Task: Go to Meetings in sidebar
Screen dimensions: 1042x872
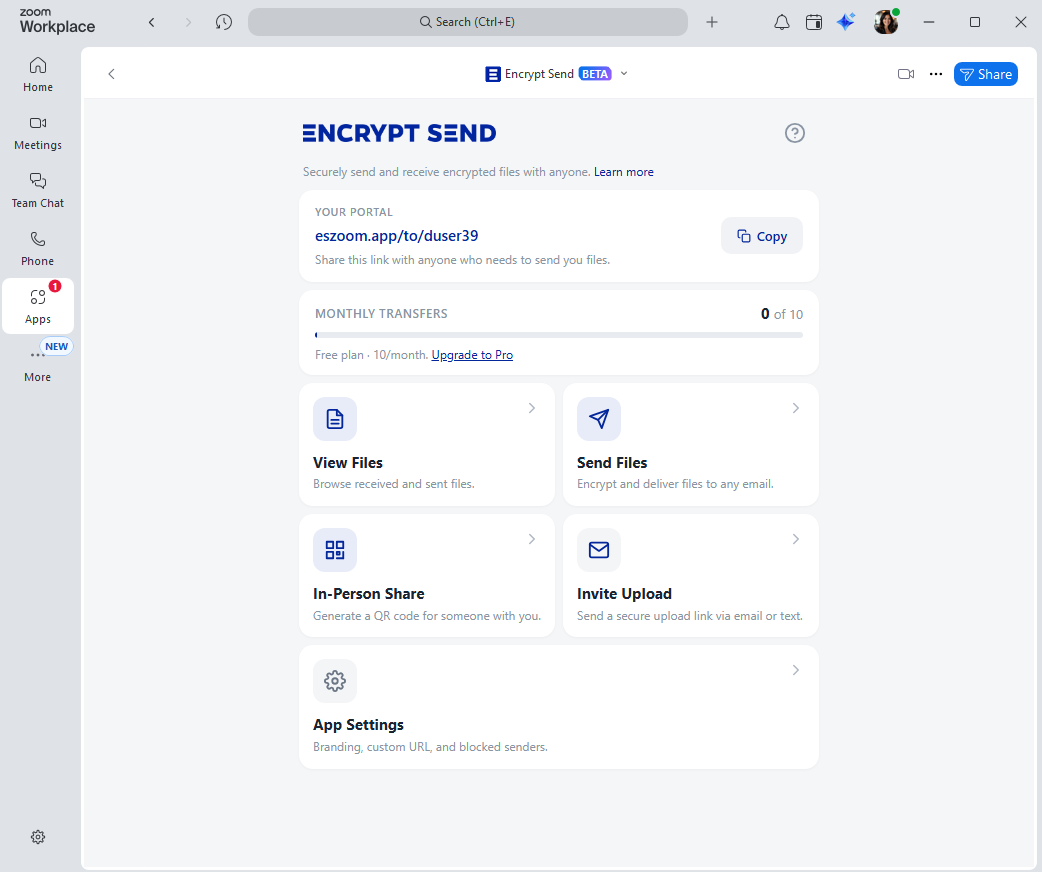Action: [38, 133]
